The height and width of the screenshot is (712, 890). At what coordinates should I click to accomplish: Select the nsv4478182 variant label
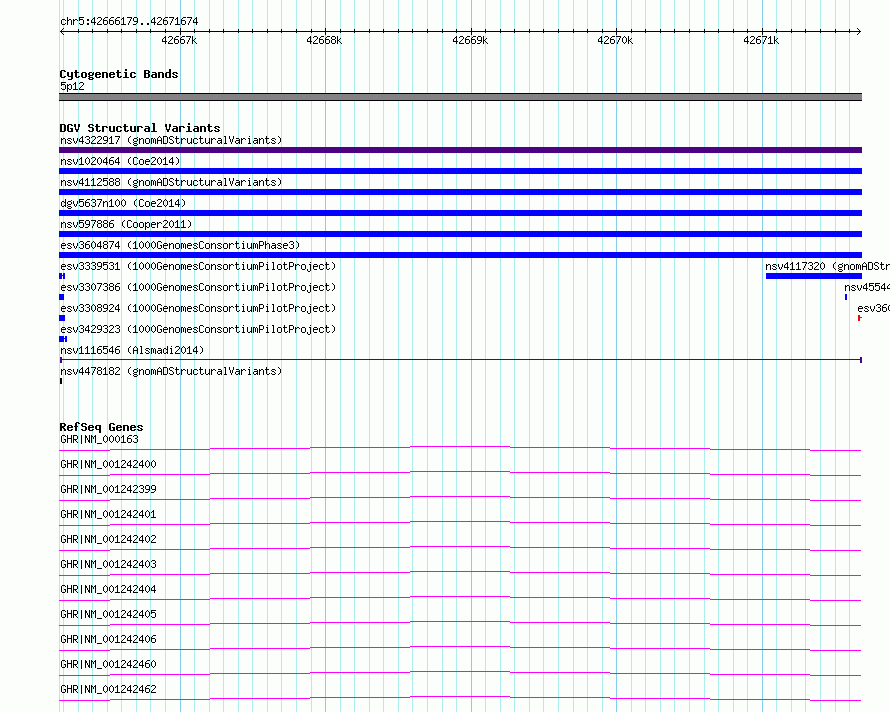coord(171,371)
